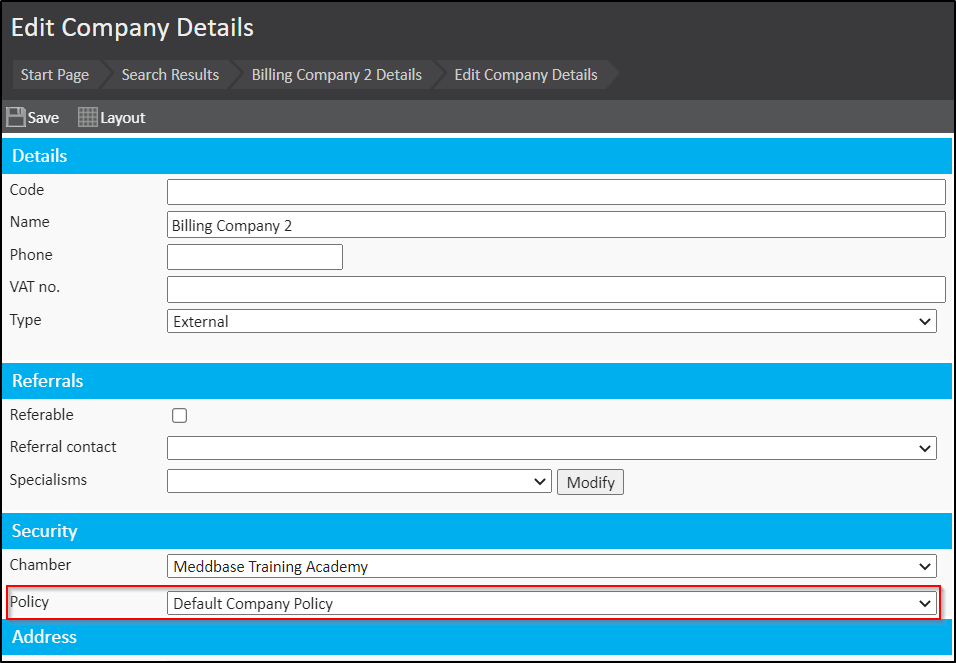This screenshot has width=956, height=663.
Task: Click the Specialisms label text
Action: pos(48,480)
